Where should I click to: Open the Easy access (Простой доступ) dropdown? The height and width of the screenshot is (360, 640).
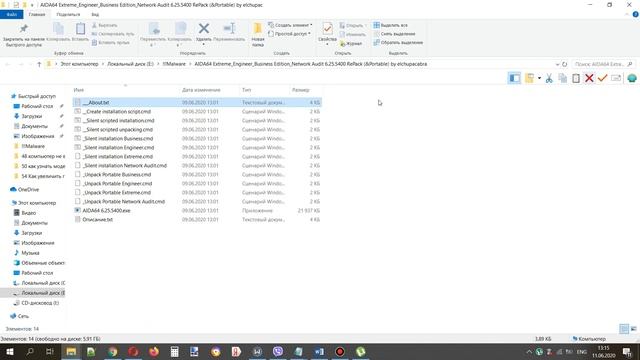pyautogui.click(x=289, y=33)
